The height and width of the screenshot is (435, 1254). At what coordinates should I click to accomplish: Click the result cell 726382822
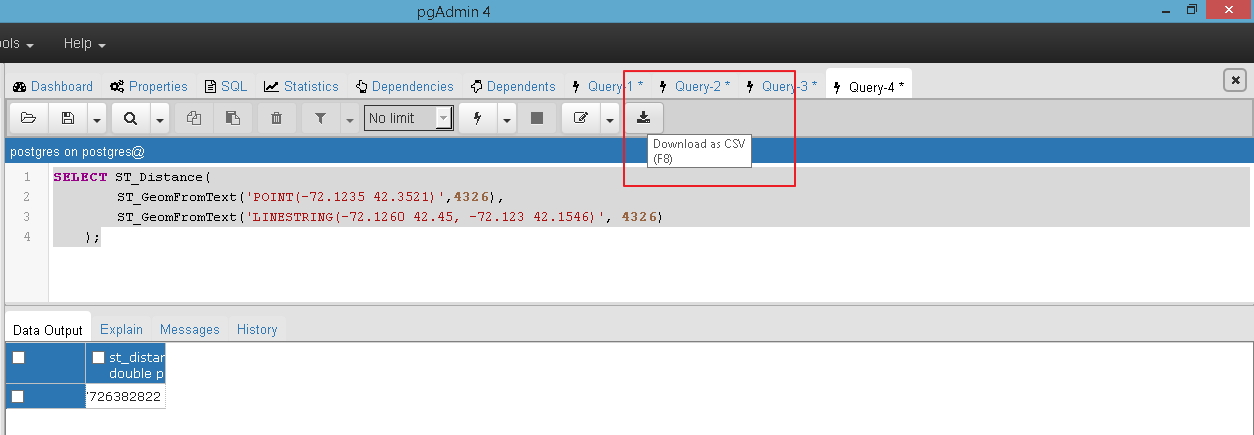point(125,397)
